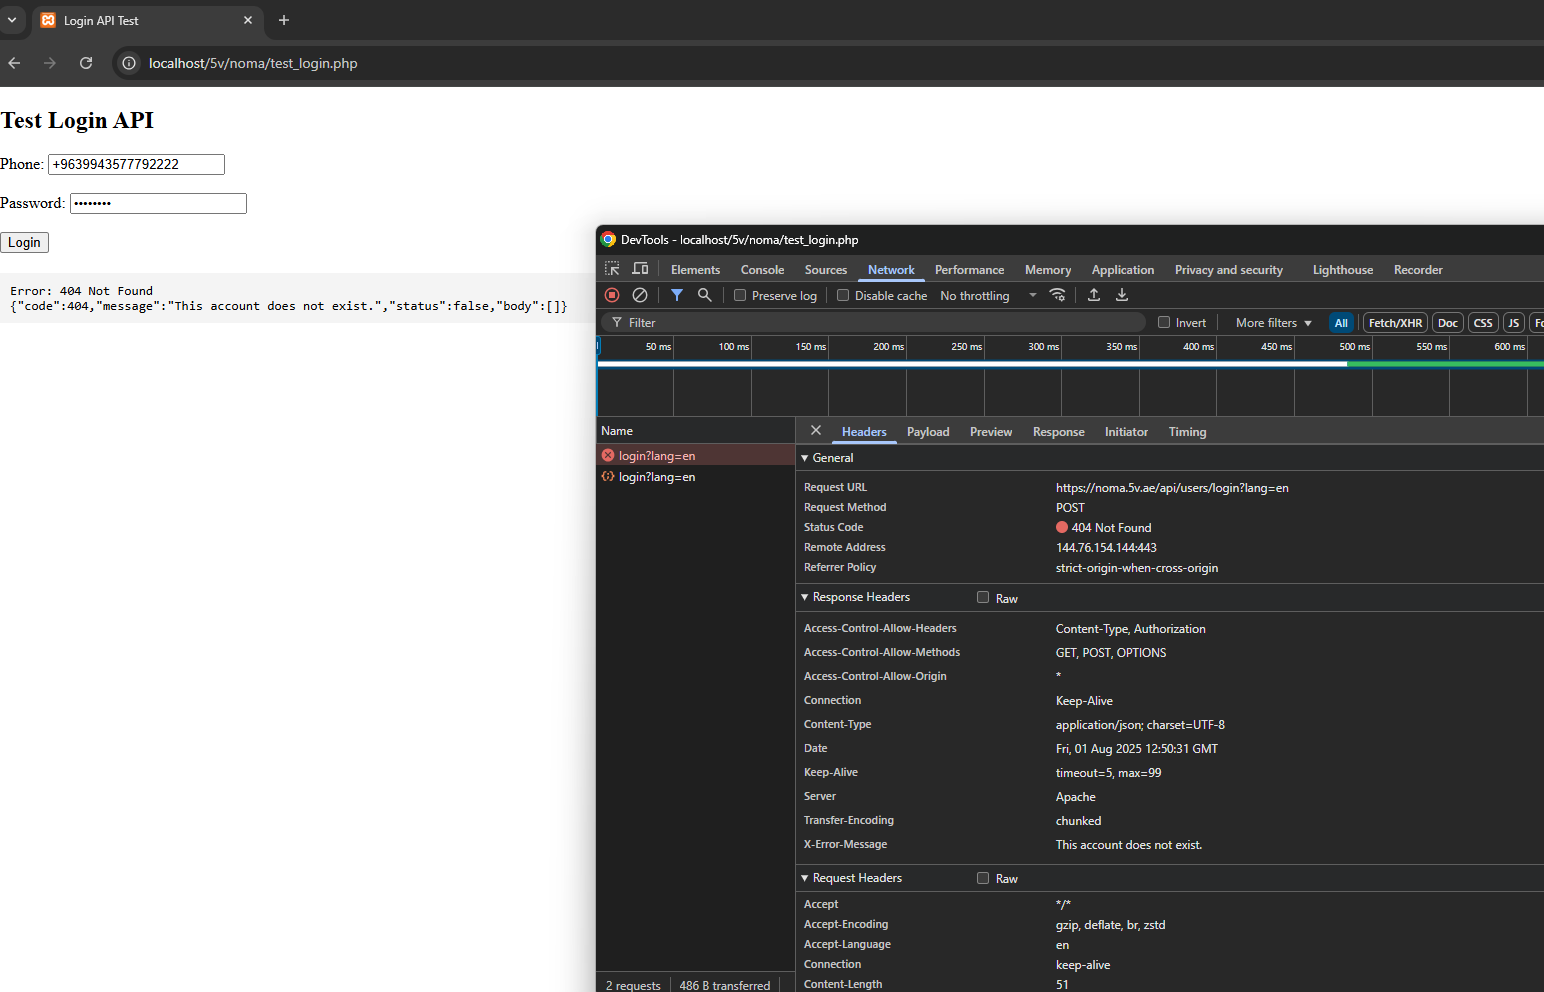Enable the Preserve log checkbox
The image size is (1544, 992).
[740, 296]
